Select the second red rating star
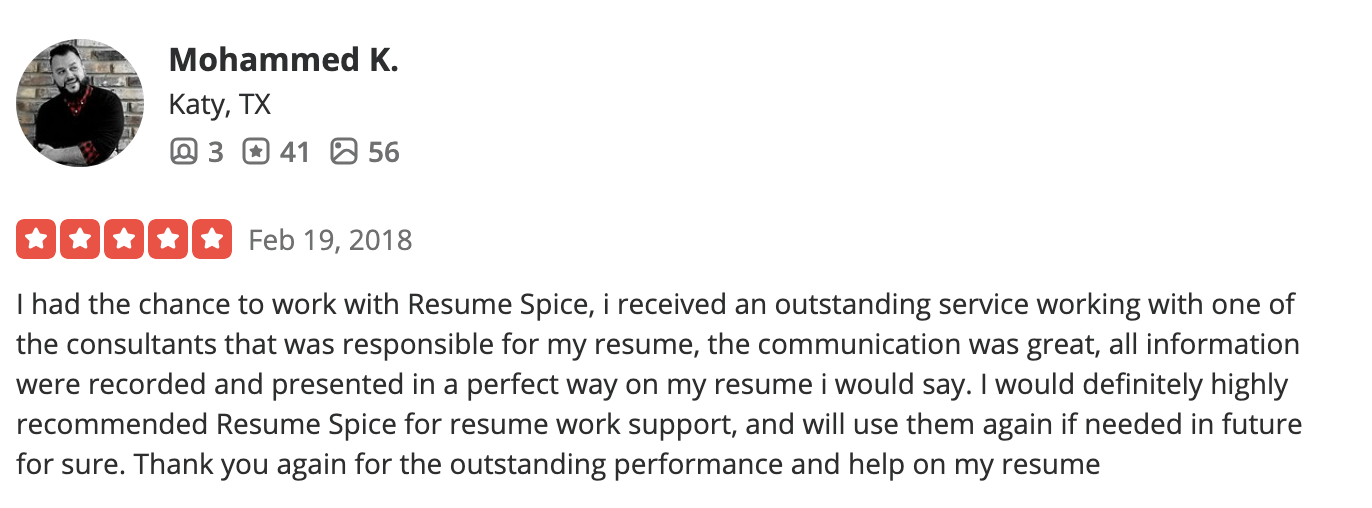1372x508 pixels. click(80, 240)
